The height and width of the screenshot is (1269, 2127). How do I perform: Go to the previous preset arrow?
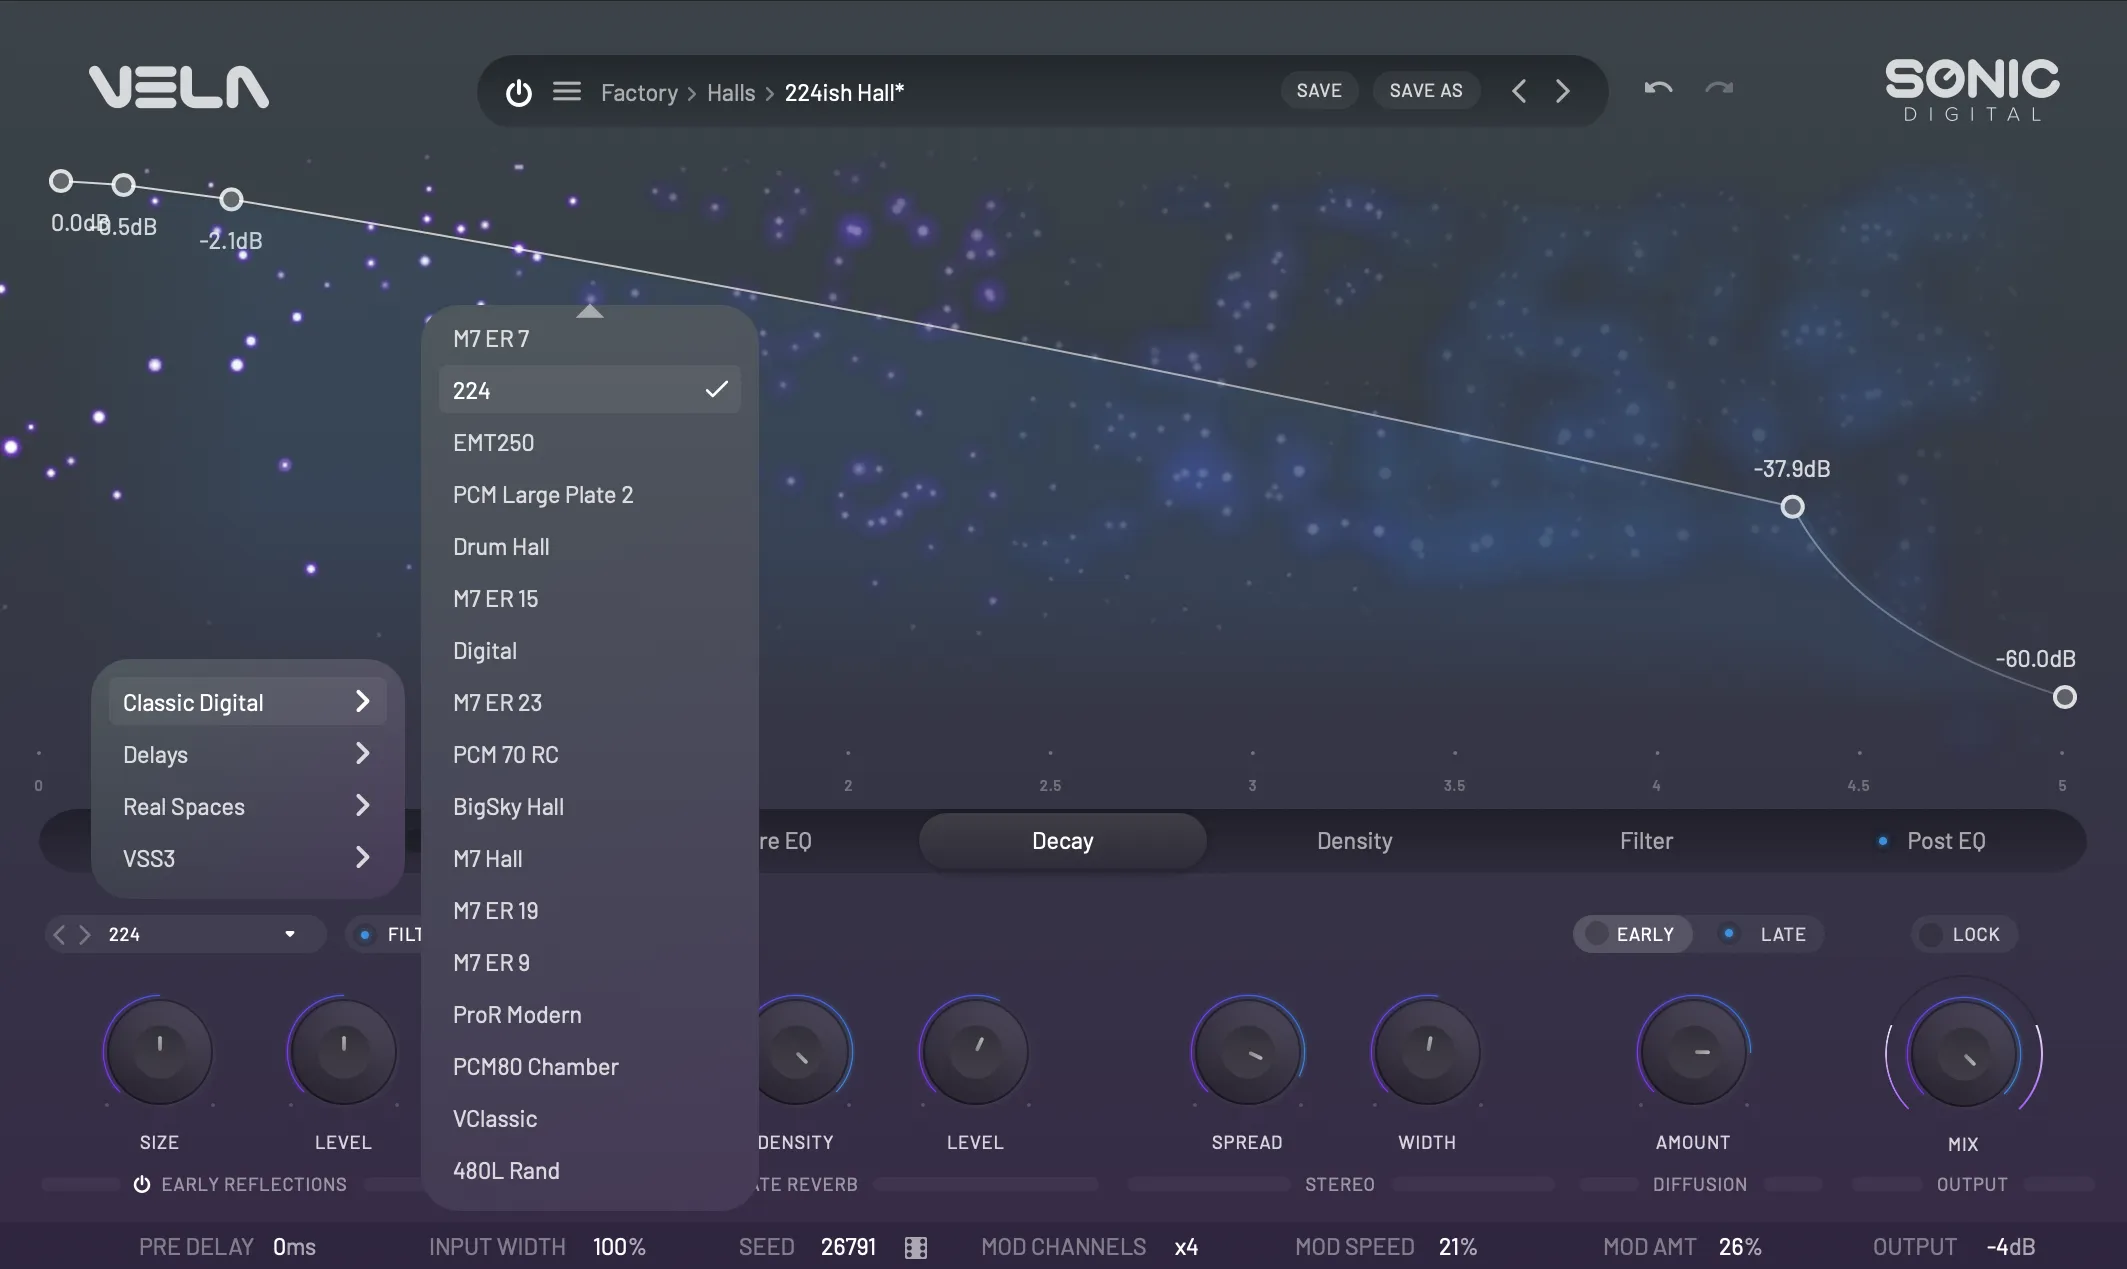click(x=1519, y=91)
